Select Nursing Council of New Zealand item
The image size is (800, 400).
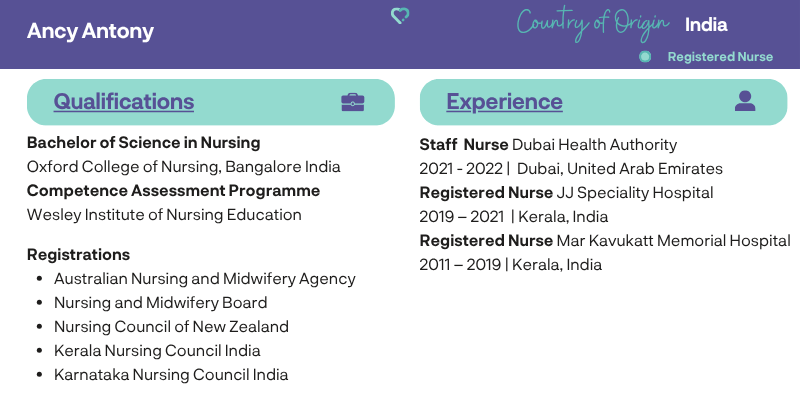[x=171, y=326]
